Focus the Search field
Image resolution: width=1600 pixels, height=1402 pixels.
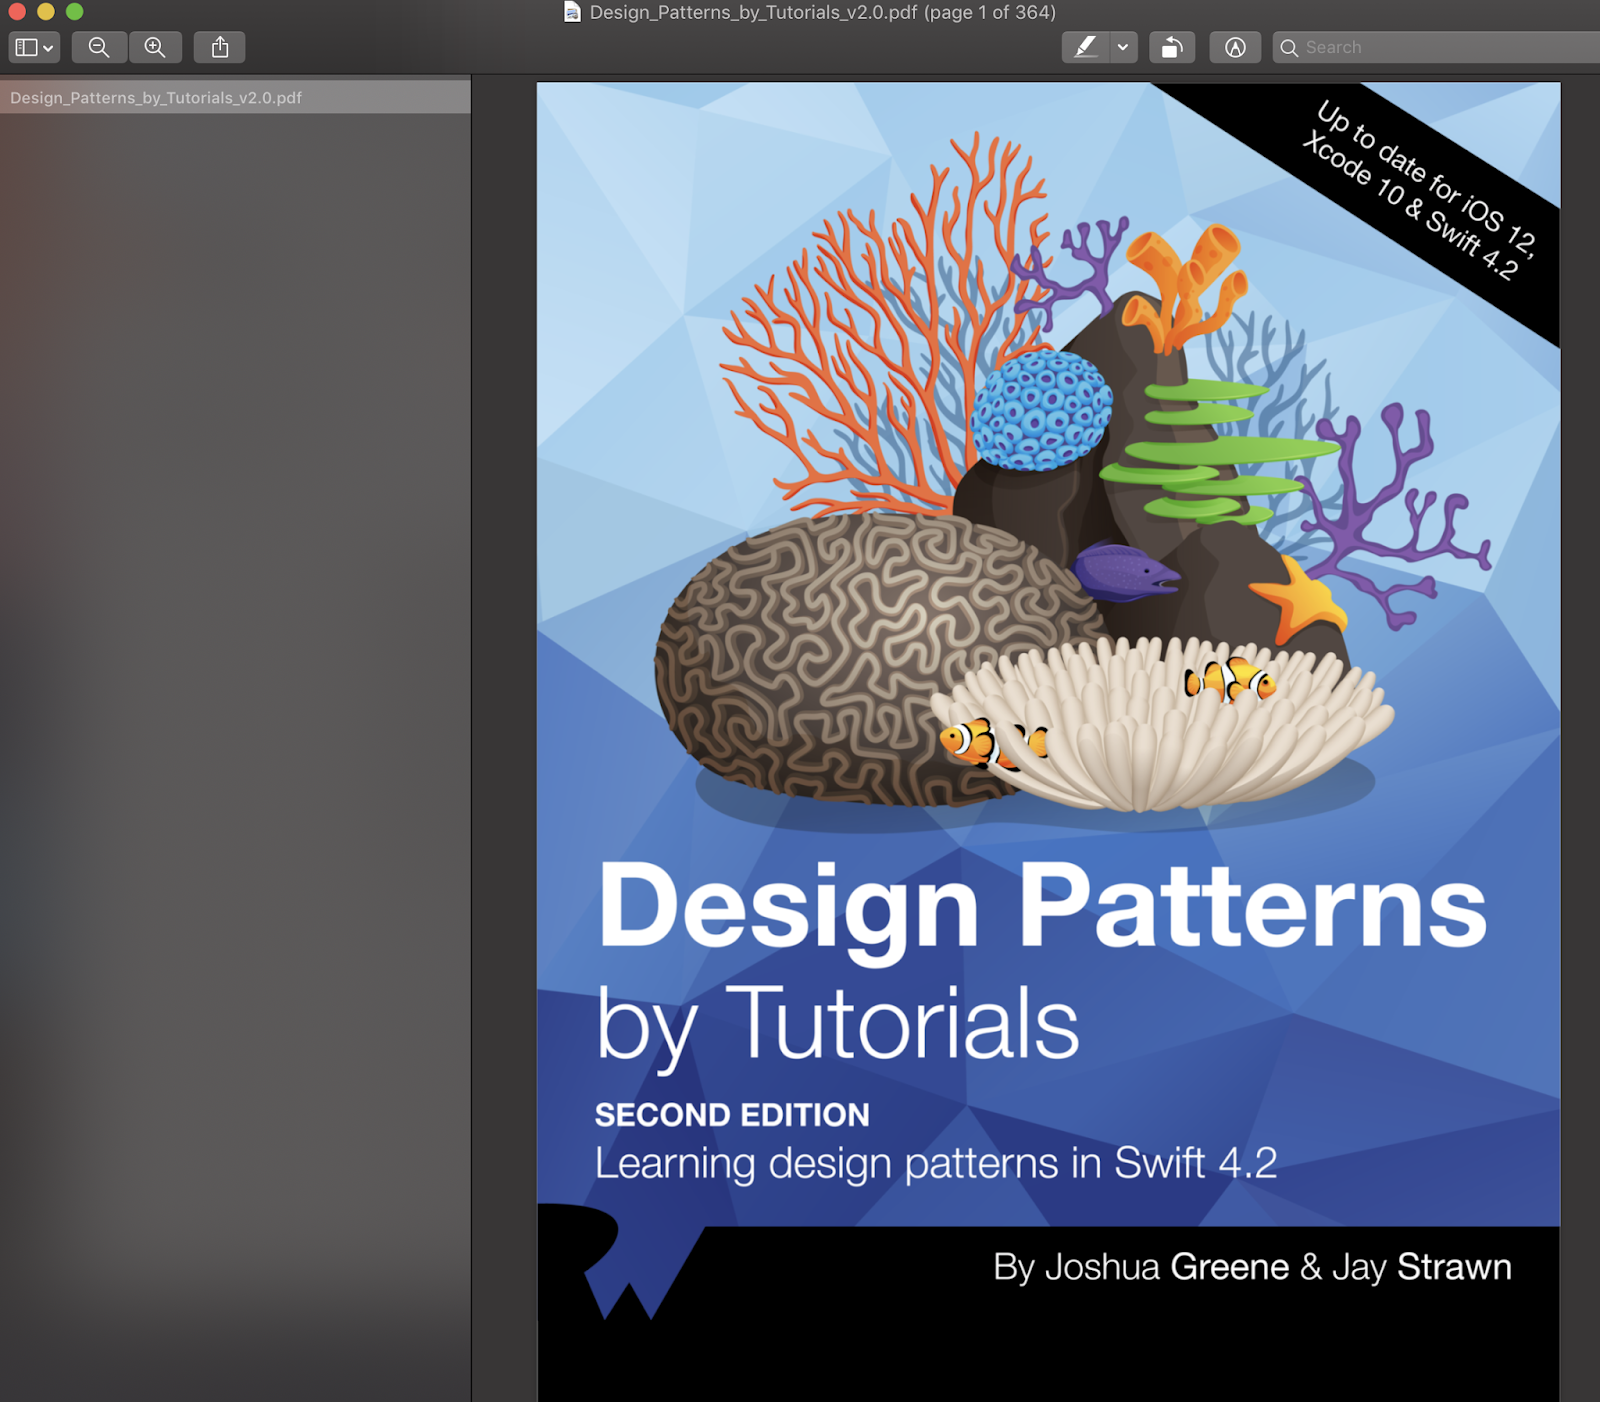[1437, 47]
